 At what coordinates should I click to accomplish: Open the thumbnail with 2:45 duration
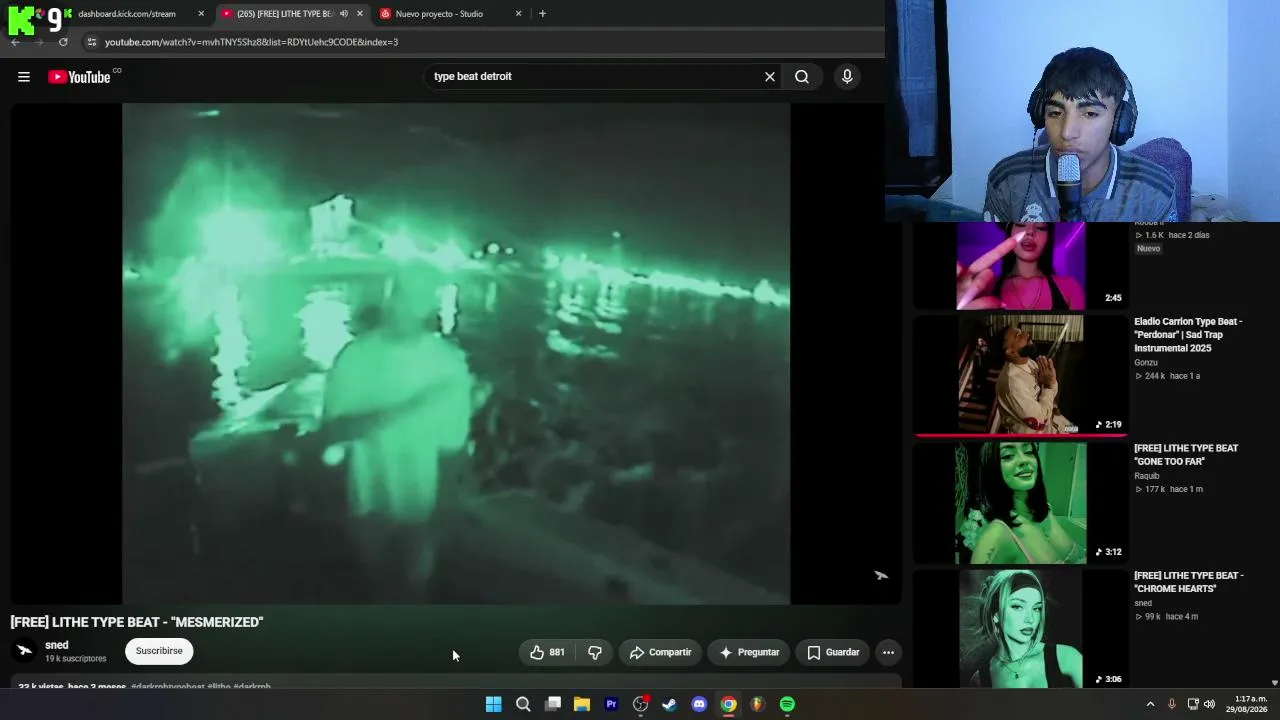[1020, 266]
